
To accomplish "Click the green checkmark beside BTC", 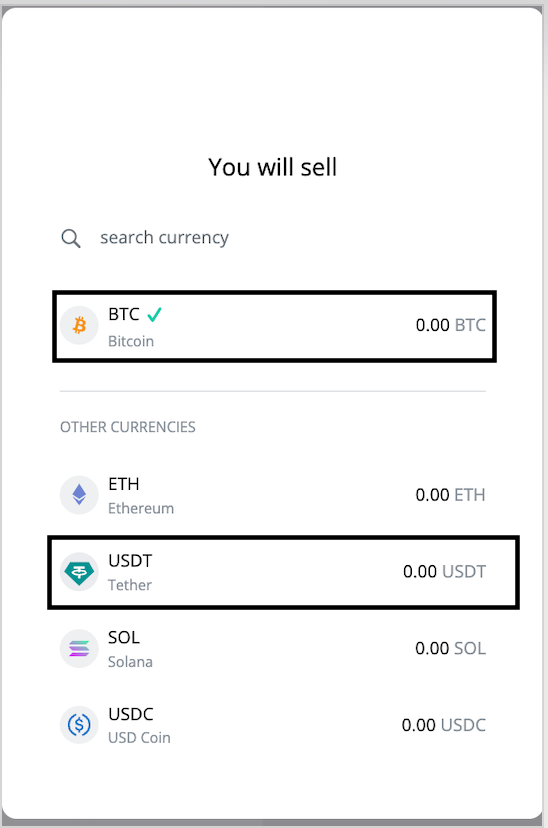I will pyautogui.click(x=154, y=315).
